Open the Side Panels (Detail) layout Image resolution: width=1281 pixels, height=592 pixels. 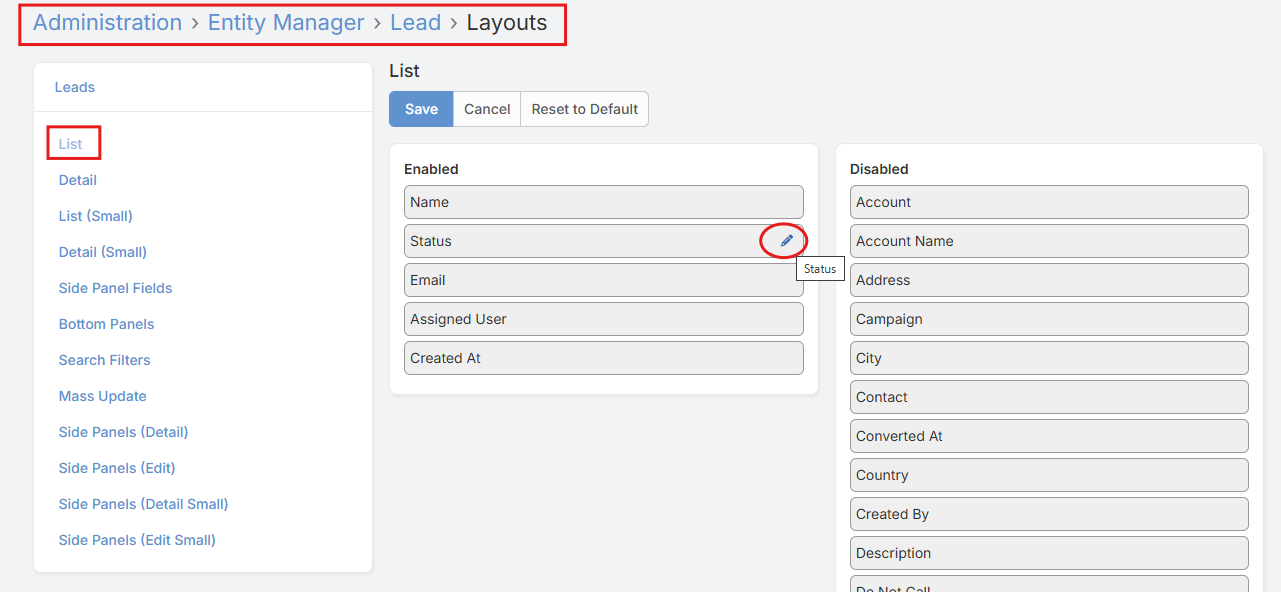click(x=123, y=431)
